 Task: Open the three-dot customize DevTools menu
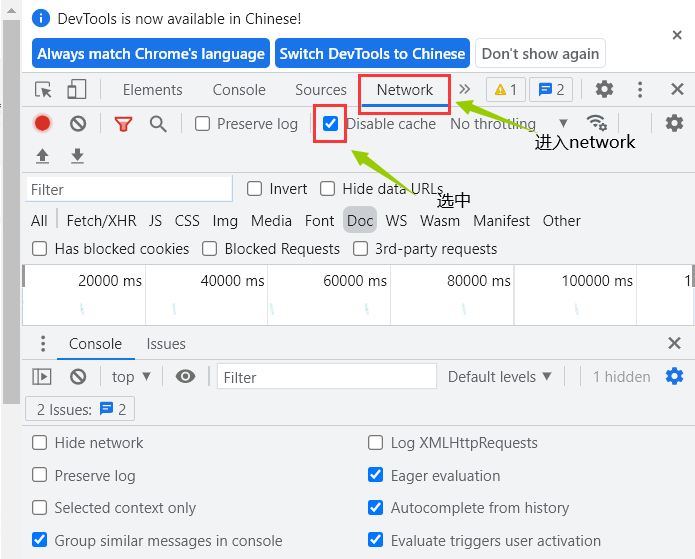pos(640,90)
